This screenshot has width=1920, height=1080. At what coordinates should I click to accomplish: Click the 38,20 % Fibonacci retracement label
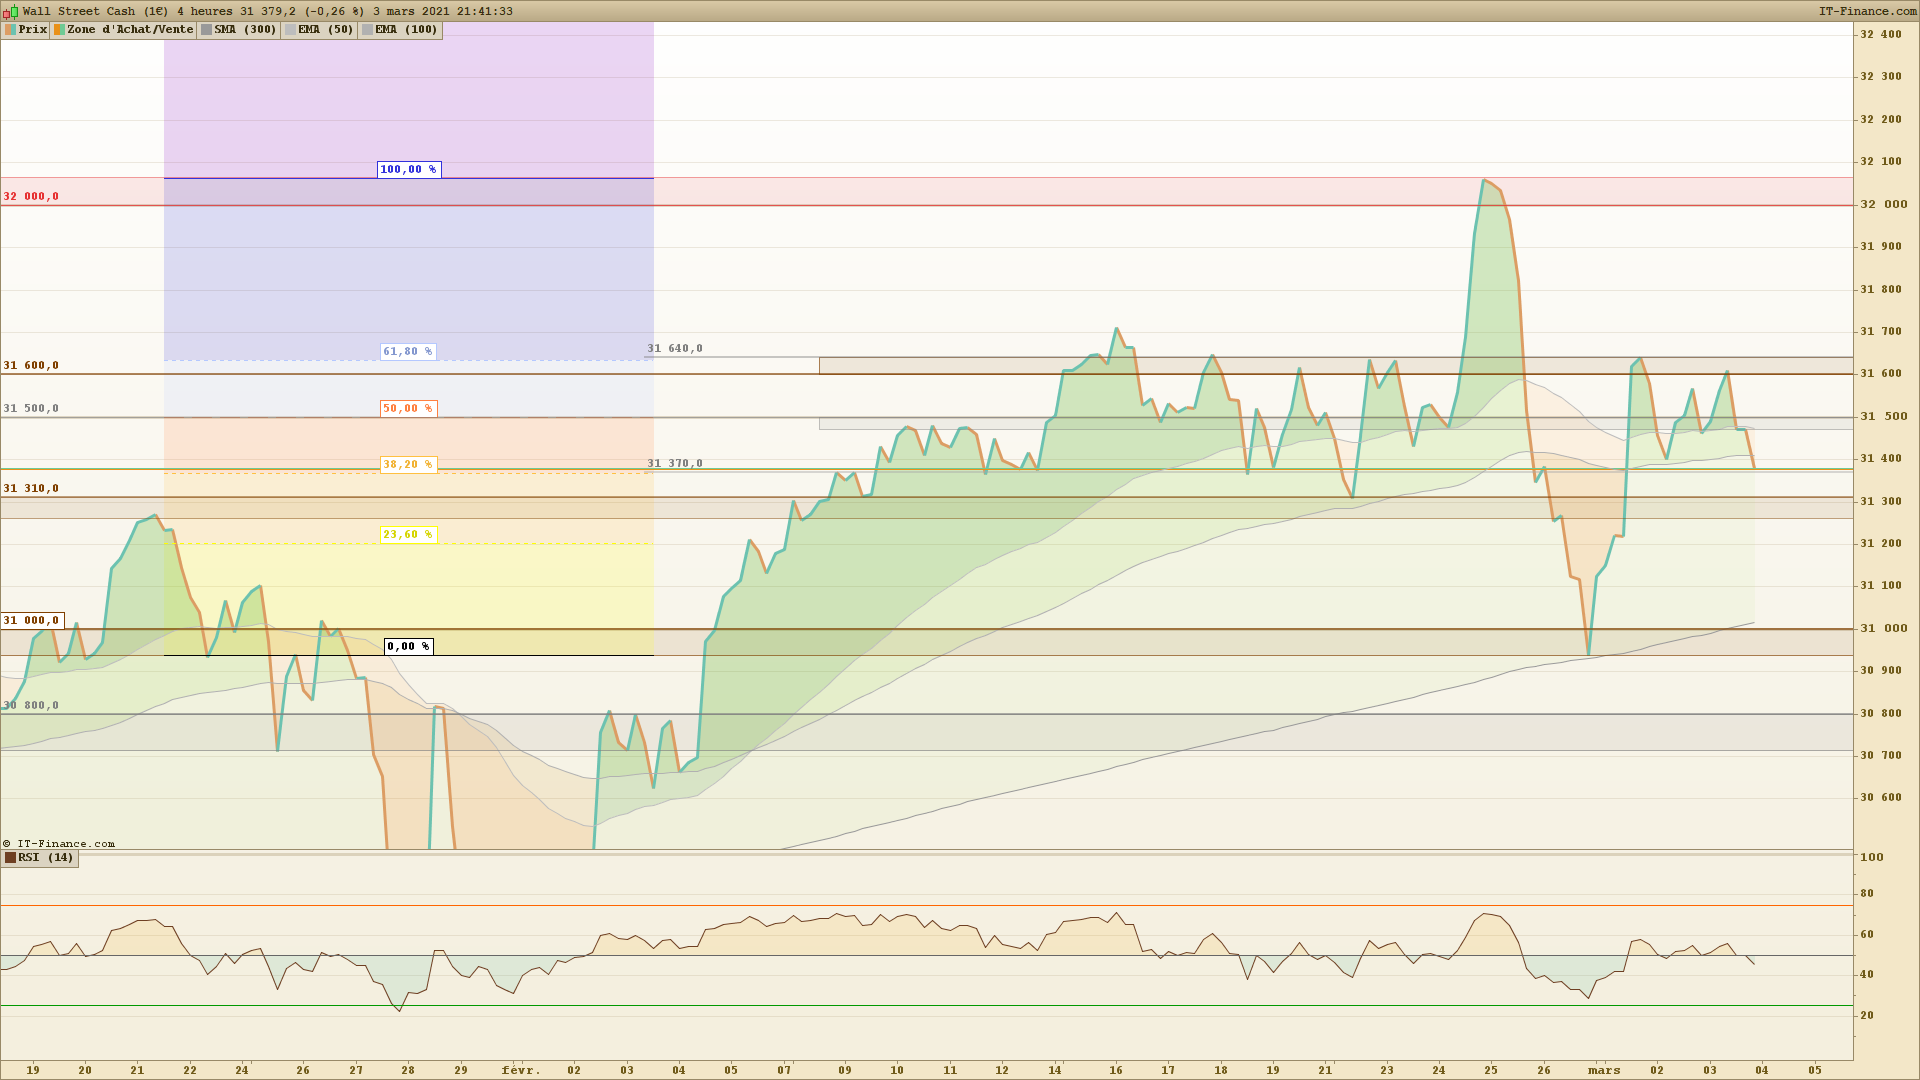(408, 465)
